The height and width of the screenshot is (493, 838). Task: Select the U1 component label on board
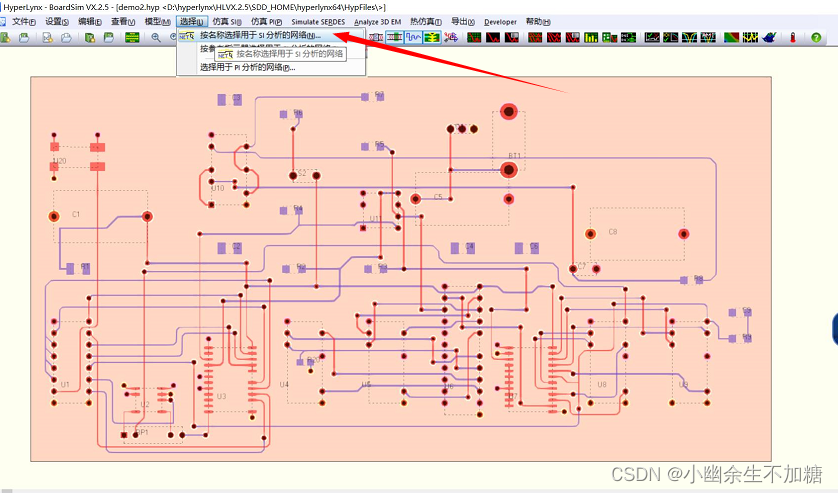pyautogui.click(x=65, y=384)
